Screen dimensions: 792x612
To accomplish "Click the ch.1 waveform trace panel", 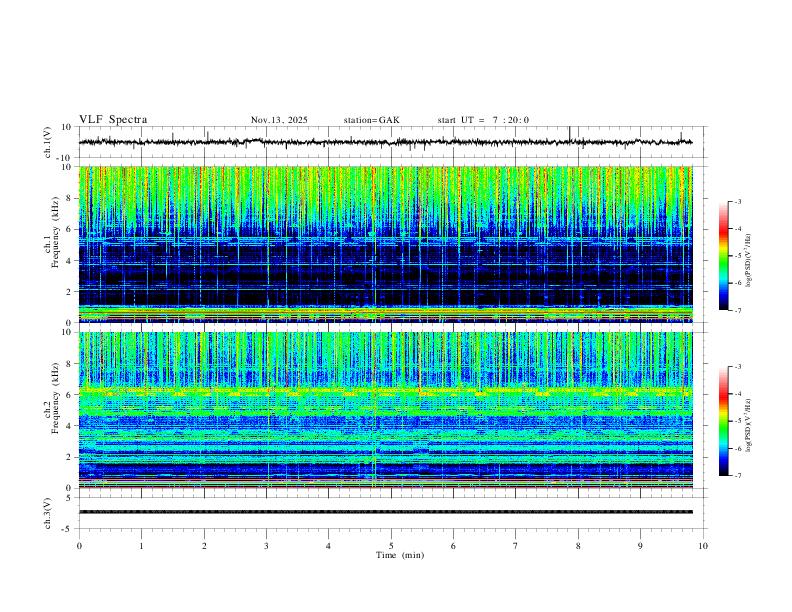I will click(x=391, y=142).
